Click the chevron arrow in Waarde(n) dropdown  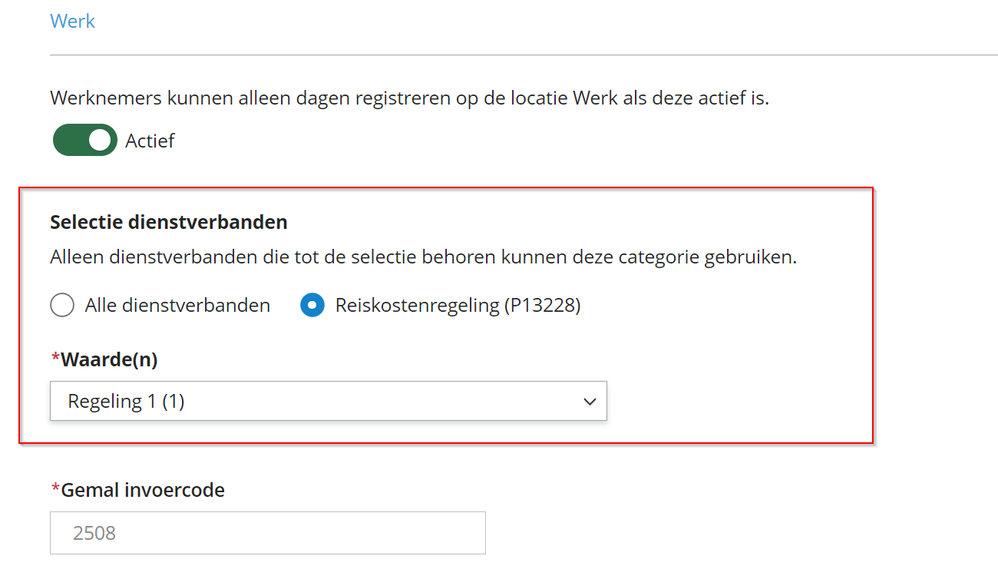coord(589,401)
